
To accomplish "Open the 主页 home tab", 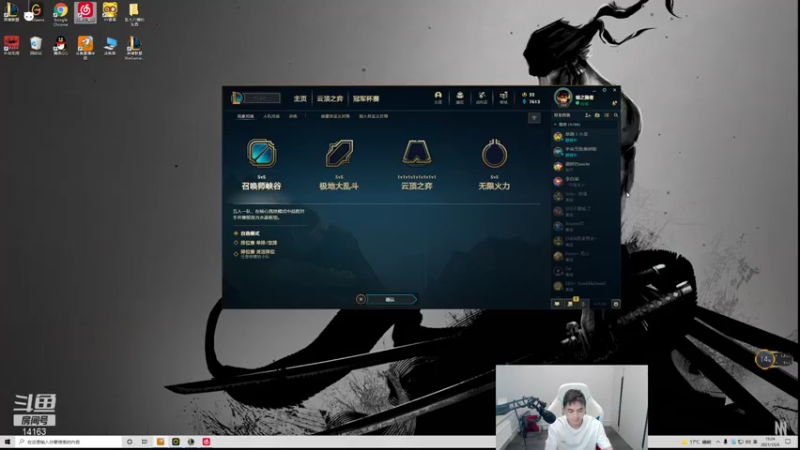I will click(300, 98).
